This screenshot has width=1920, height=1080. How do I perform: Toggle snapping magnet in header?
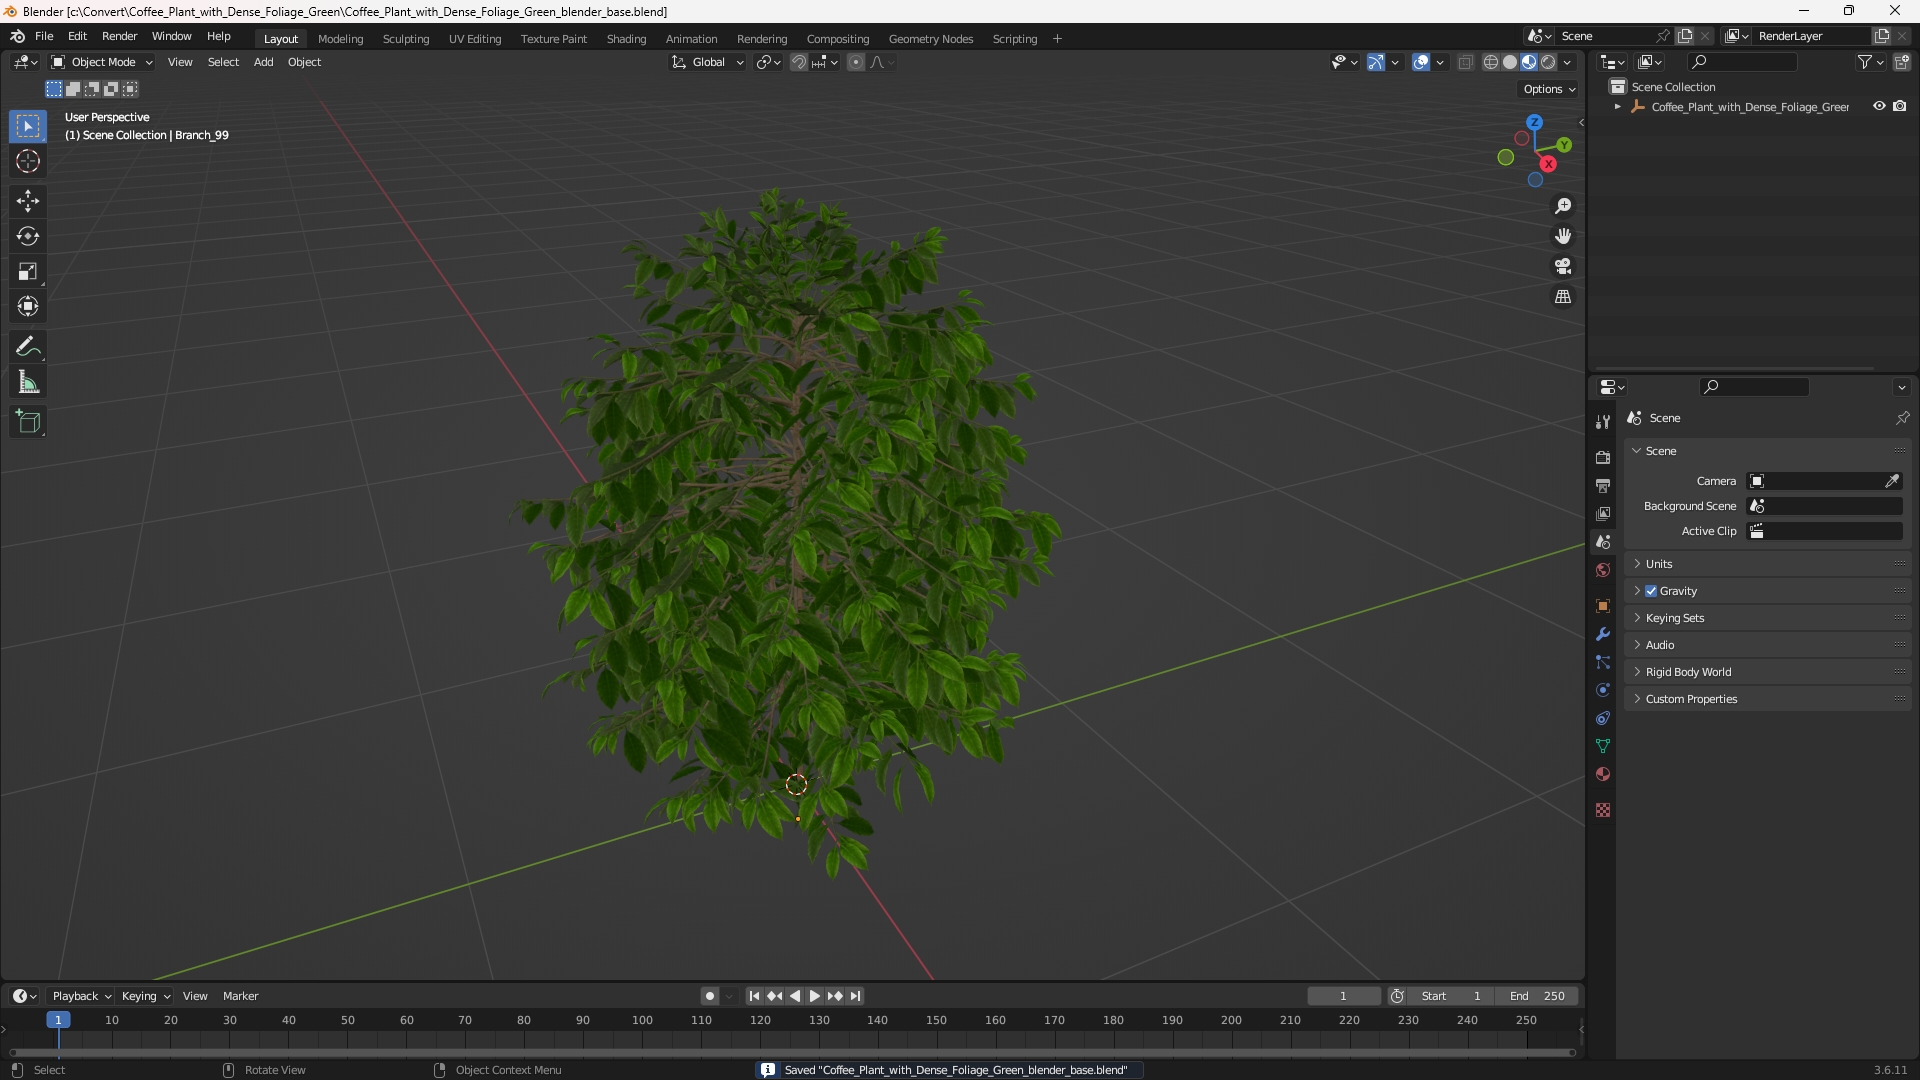coord(799,62)
